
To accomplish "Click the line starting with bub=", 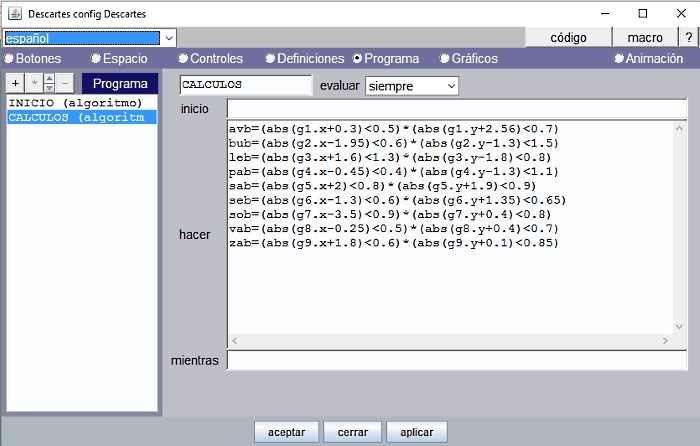I will [x=393, y=143].
